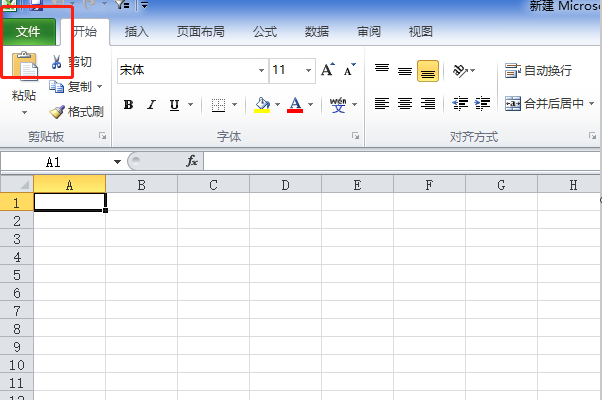Viewport: 602px width, 400px height.
Task: Open the underline style dropdown arrow
Action: point(190,104)
